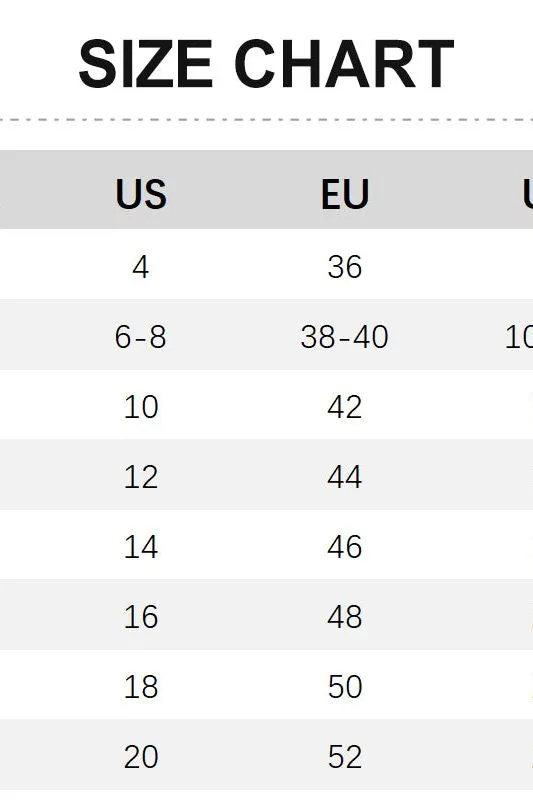The height and width of the screenshot is (800, 533).
Task: Click the SIZE CHART title
Action: 266,64
